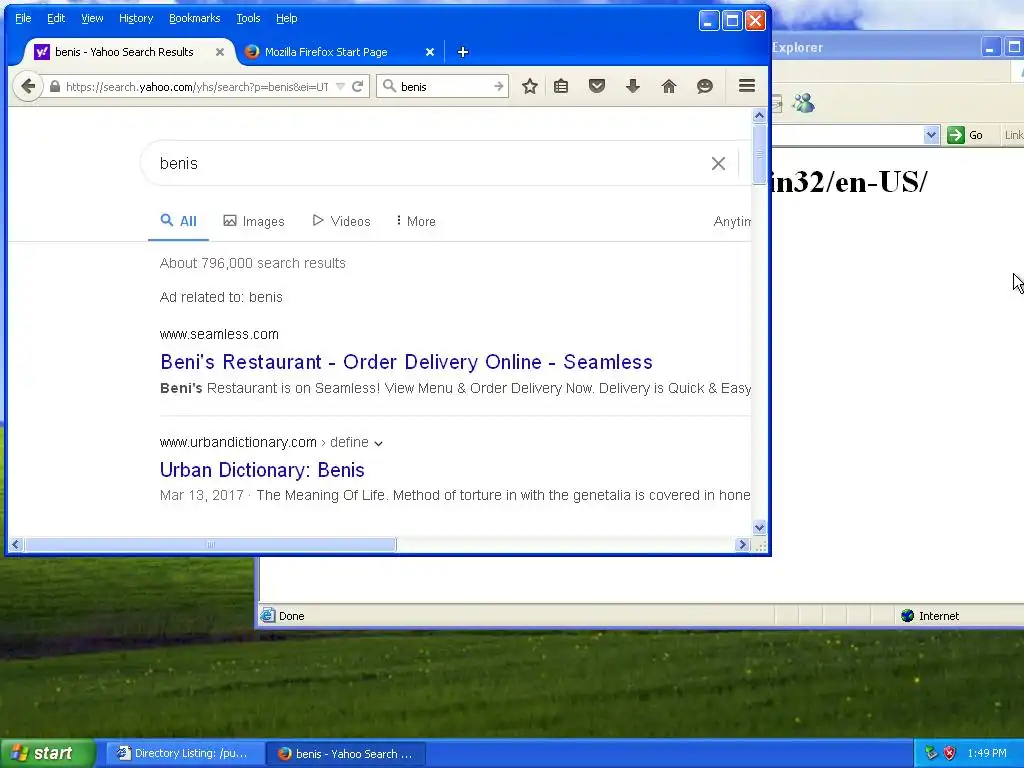The width and height of the screenshot is (1024, 768).
Task: Click Firefox search bar text field
Action: [x=444, y=86]
